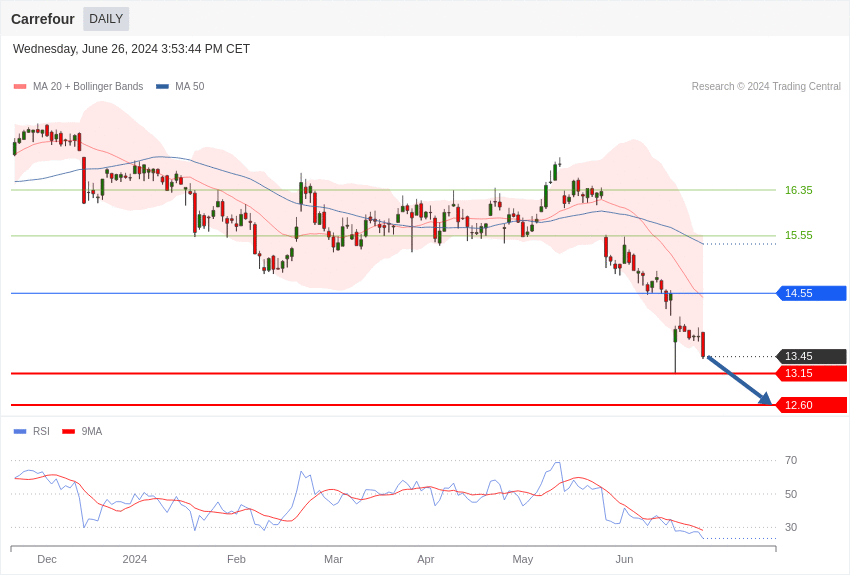Click the Carrefour chart title
This screenshot has width=850, height=576.
43,19
